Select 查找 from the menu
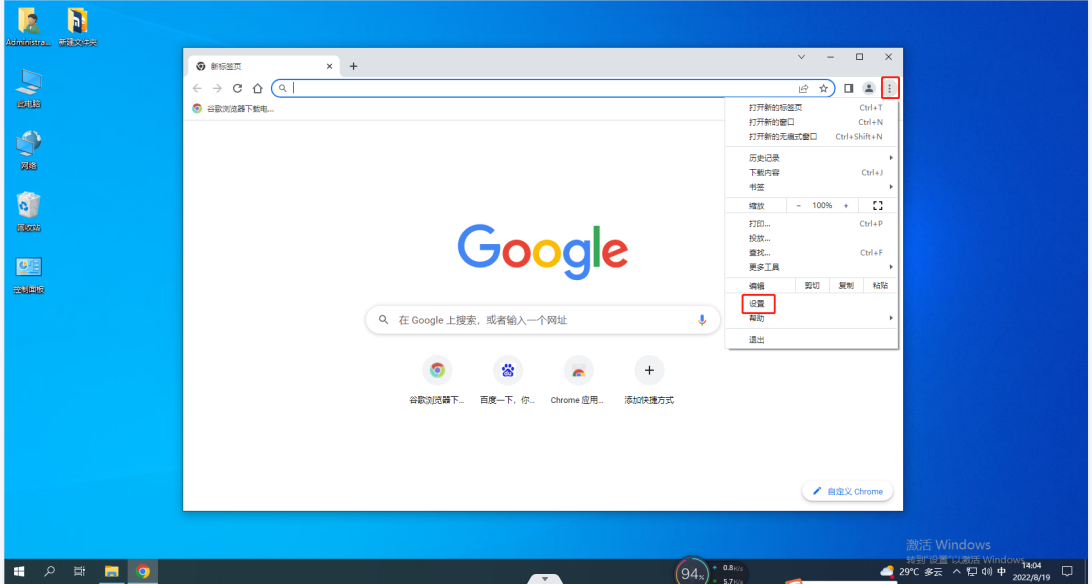 tap(811, 253)
